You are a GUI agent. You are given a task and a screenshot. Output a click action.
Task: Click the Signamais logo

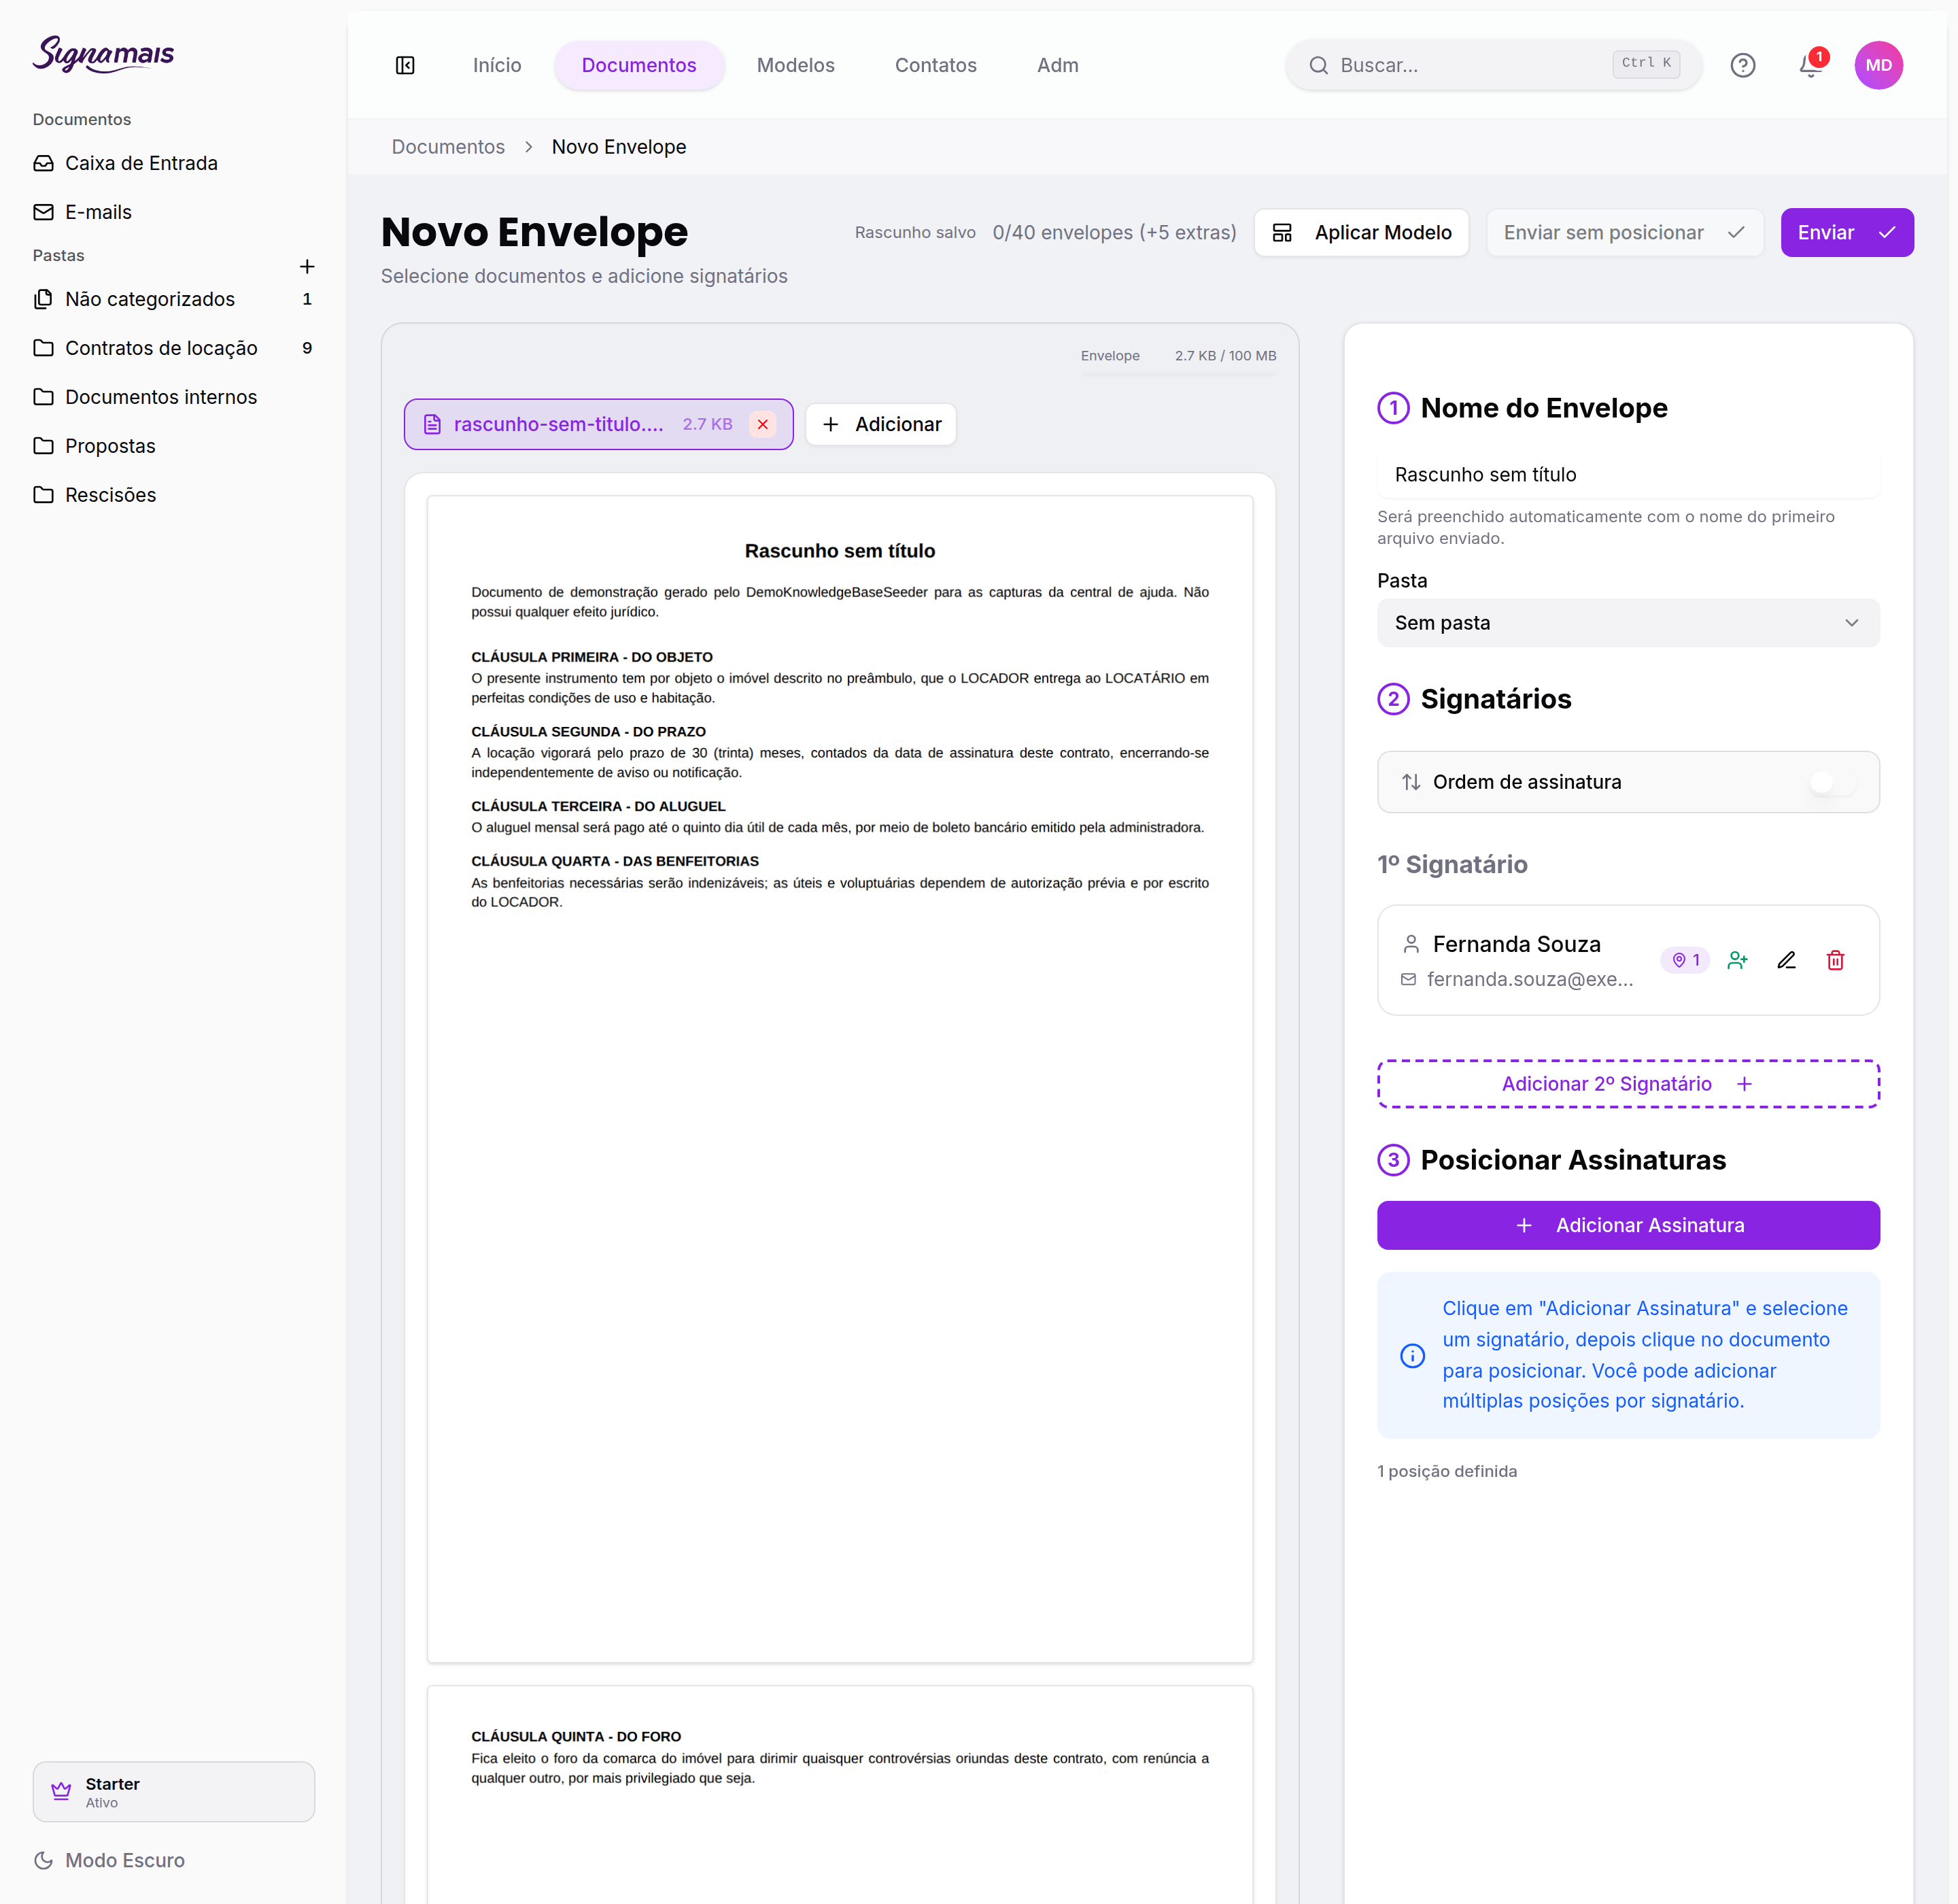103,54
